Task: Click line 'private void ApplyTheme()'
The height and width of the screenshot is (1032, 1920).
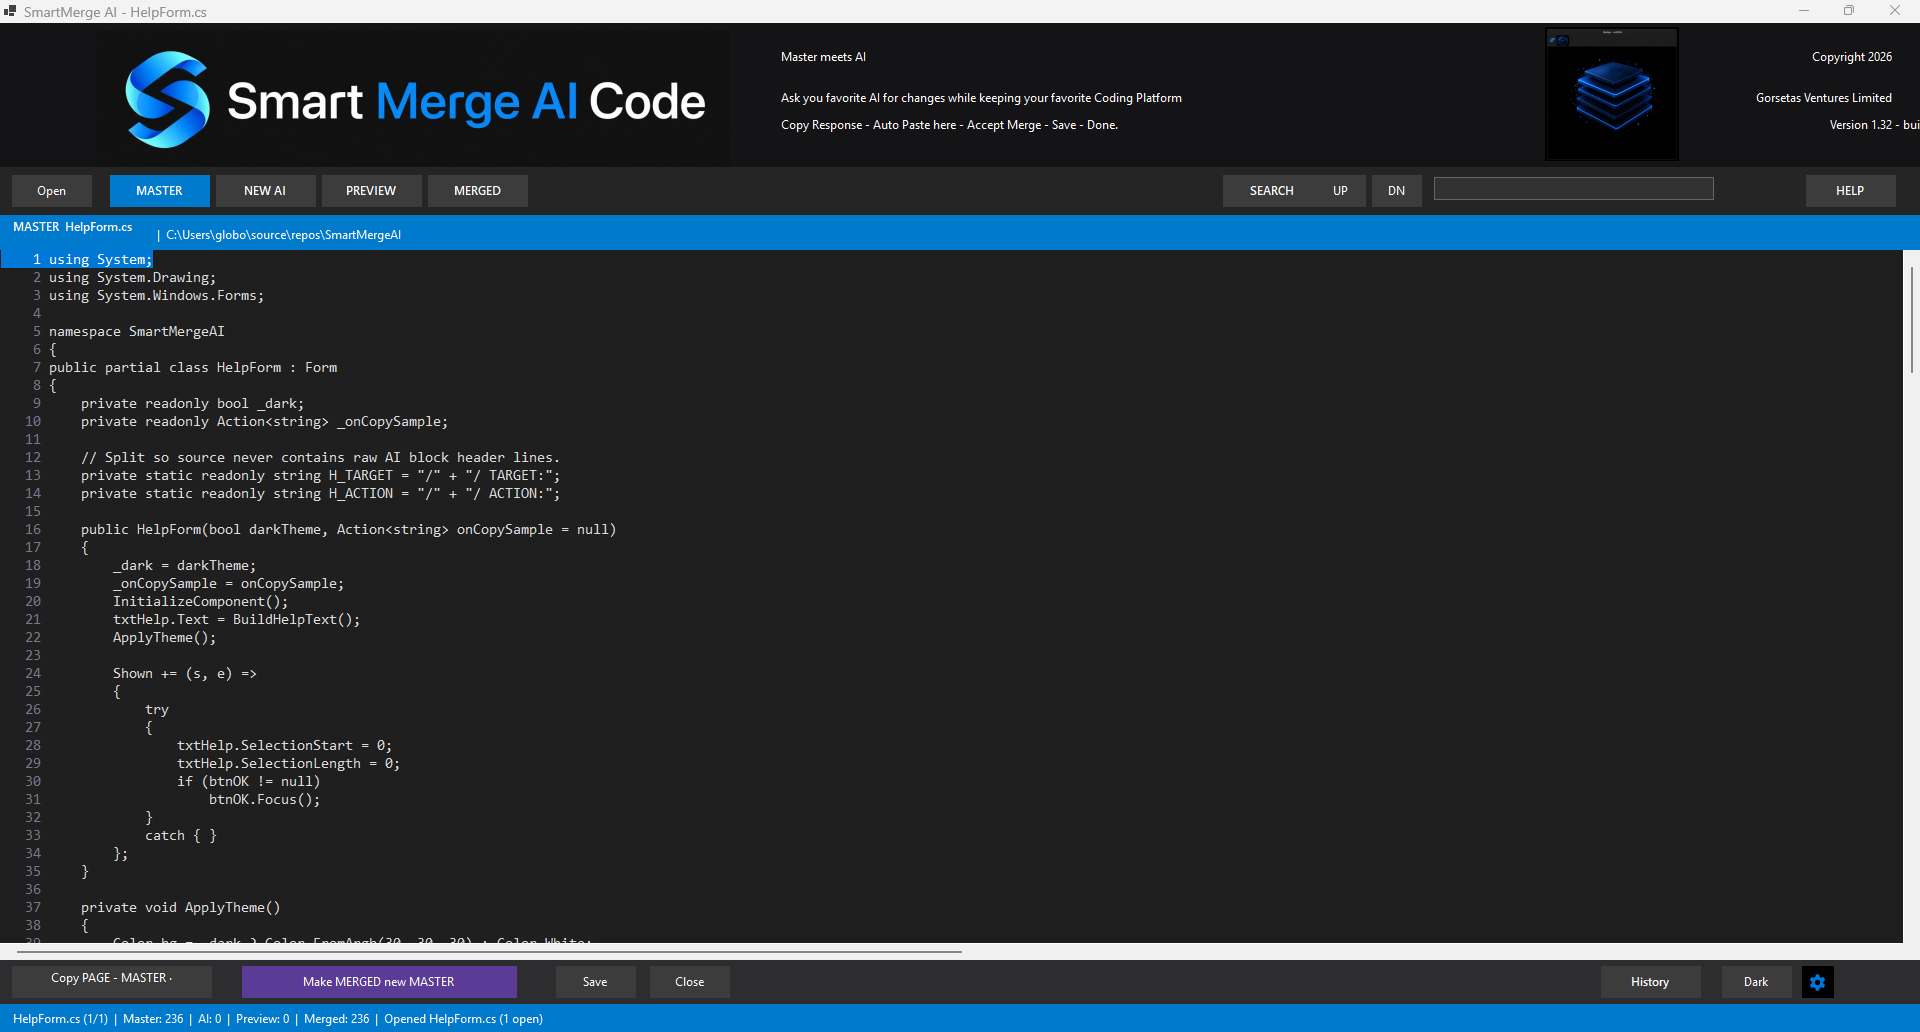Action: pyautogui.click(x=180, y=908)
